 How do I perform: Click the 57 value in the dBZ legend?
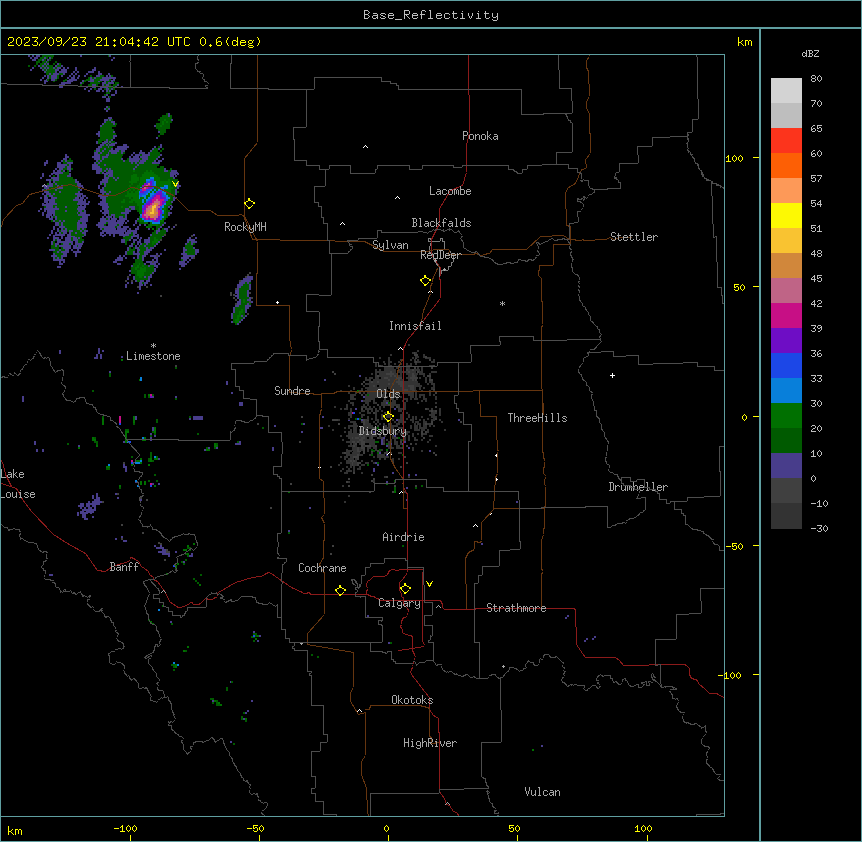coord(816,178)
